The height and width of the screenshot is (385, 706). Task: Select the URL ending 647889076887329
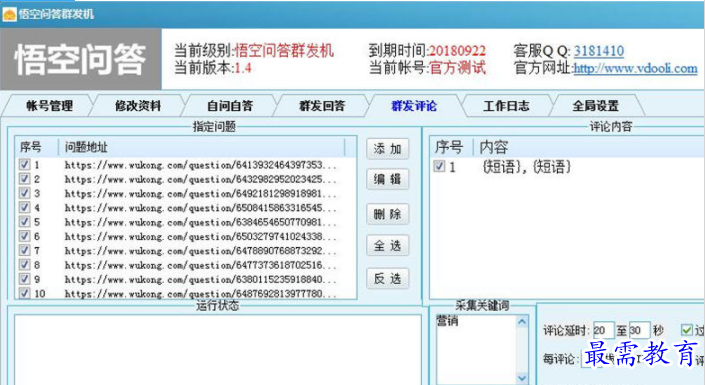point(200,251)
